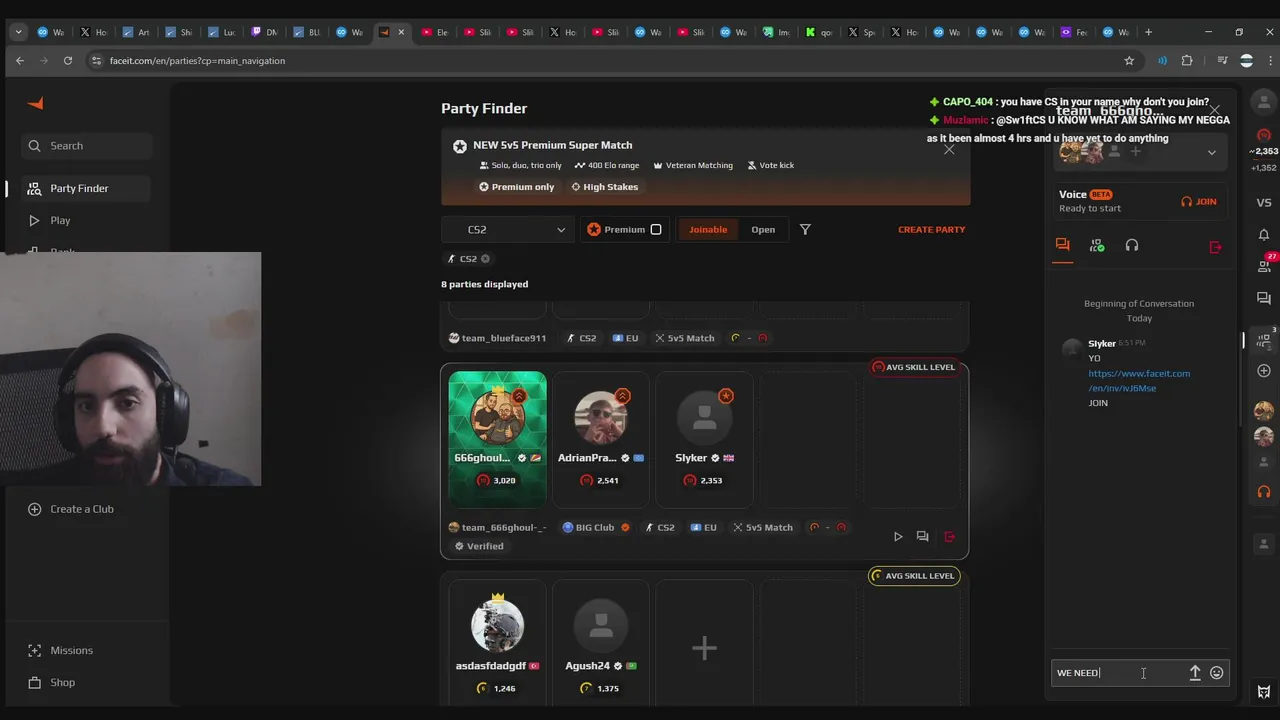Join party voice chat
Image resolution: width=1280 pixels, height=720 pixels.
pyautogui.click(x=1198, y=202)
